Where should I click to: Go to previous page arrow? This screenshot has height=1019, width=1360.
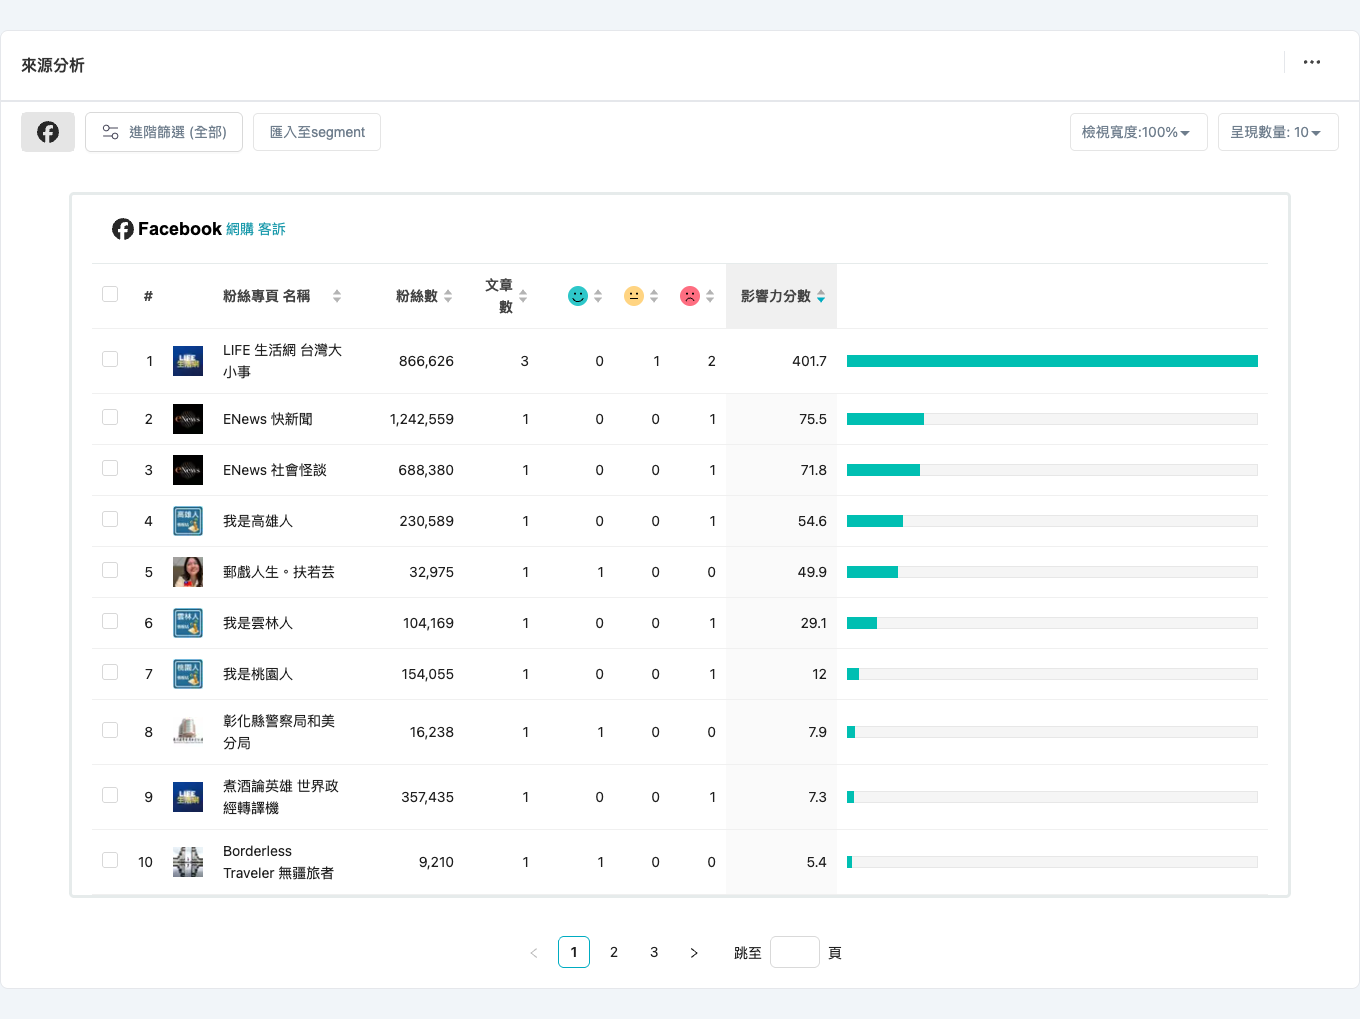pyautogui.click(x=534, y=953)
